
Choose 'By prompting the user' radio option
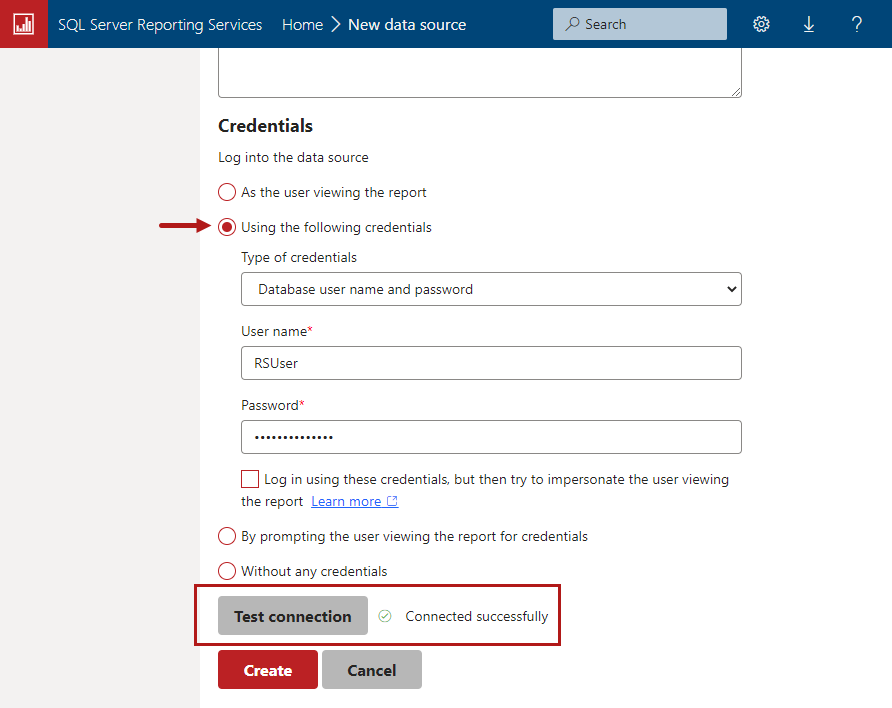(227, 536)
